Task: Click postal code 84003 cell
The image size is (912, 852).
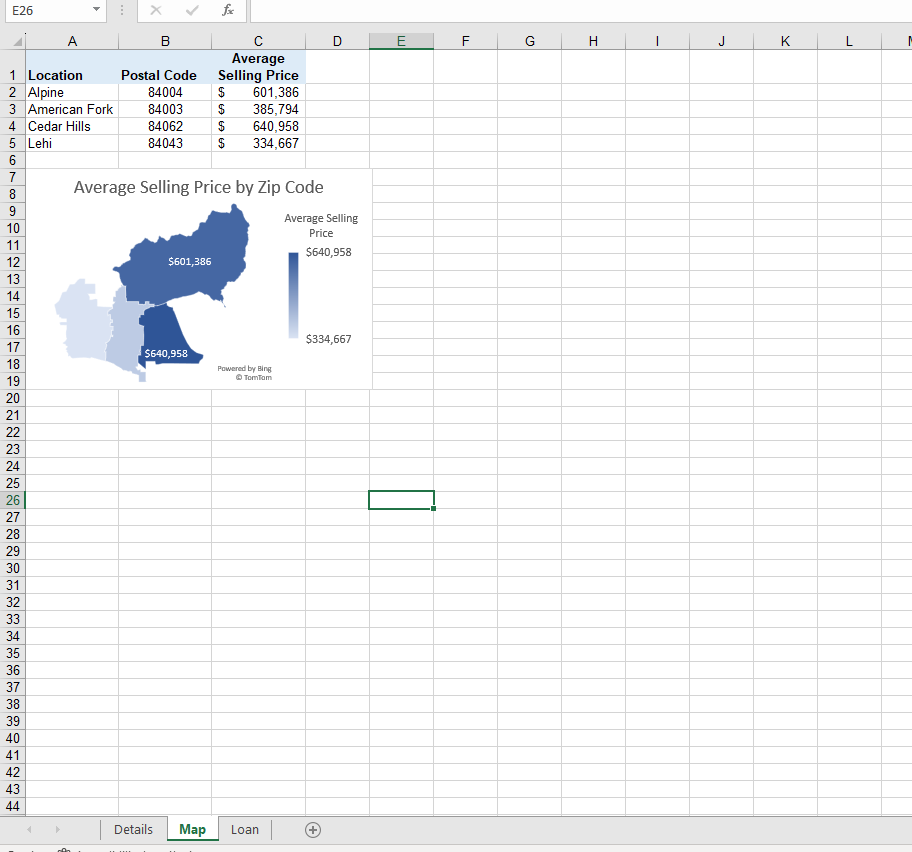Action: [165, 109]
